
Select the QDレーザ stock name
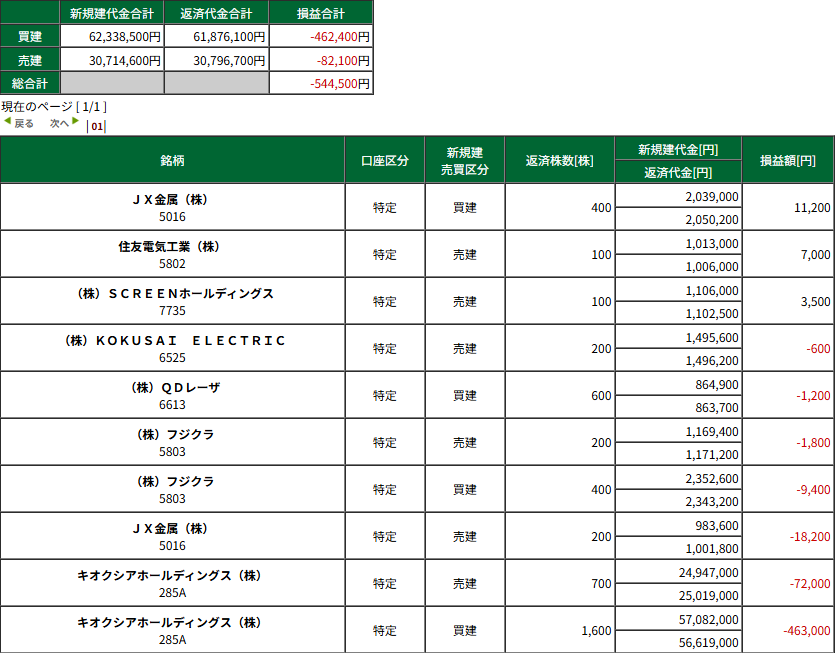172,387
